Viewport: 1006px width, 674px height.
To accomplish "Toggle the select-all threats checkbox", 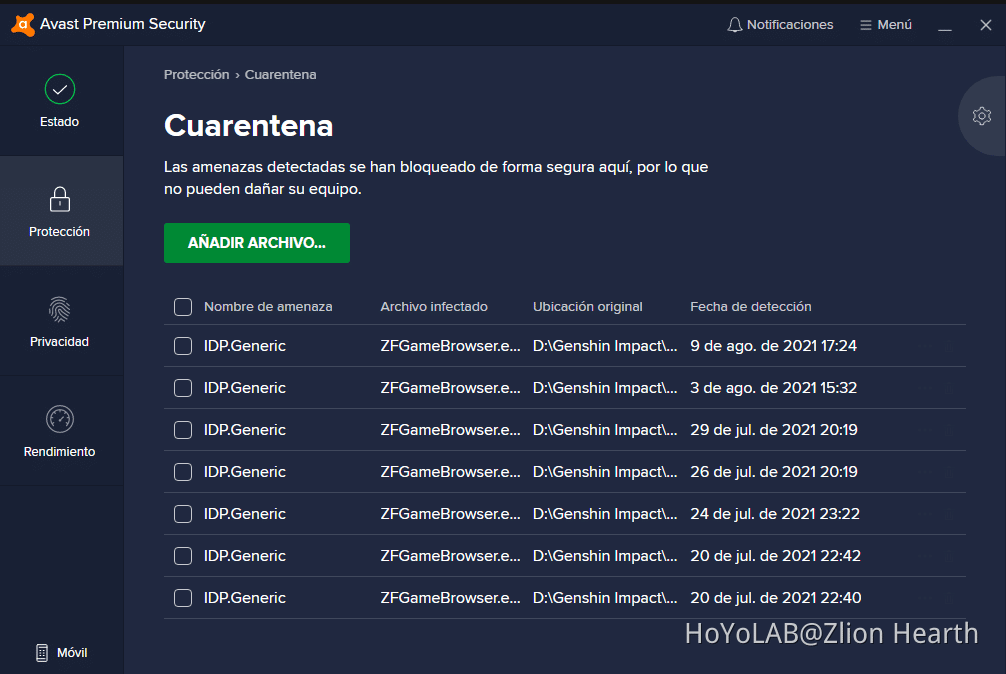I will (x=183, y=307).
